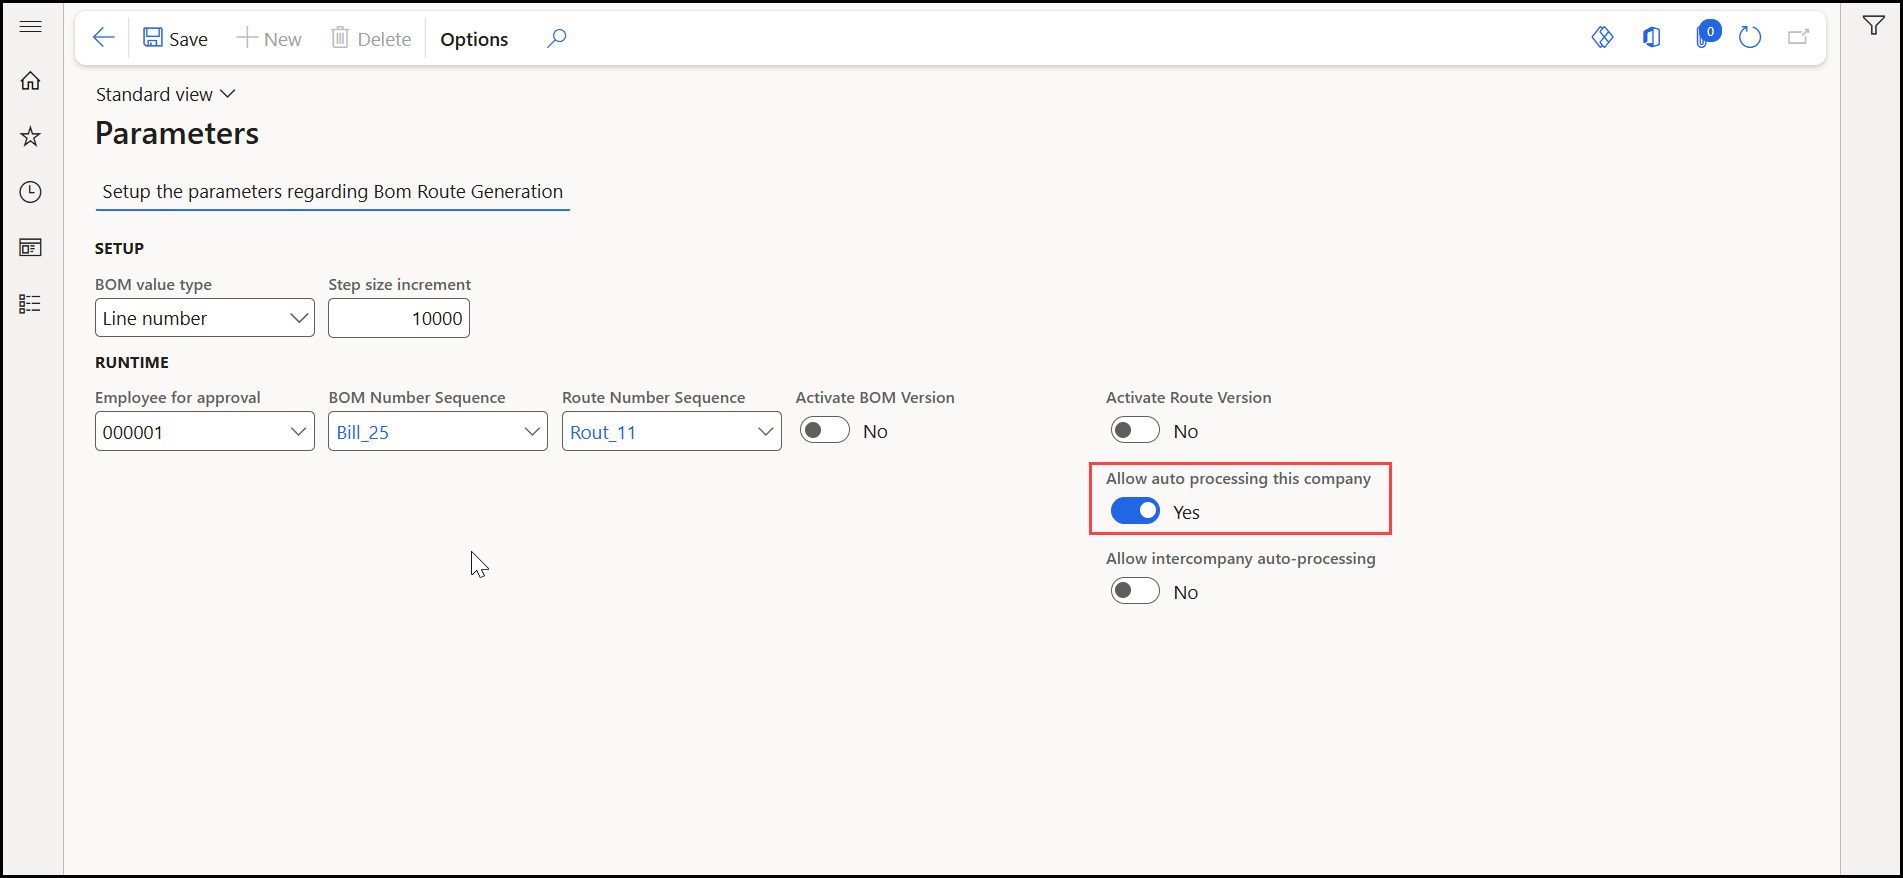Open Workspaces icon in sidebar
Screen dimensions: 1903x878
[31, 247]
